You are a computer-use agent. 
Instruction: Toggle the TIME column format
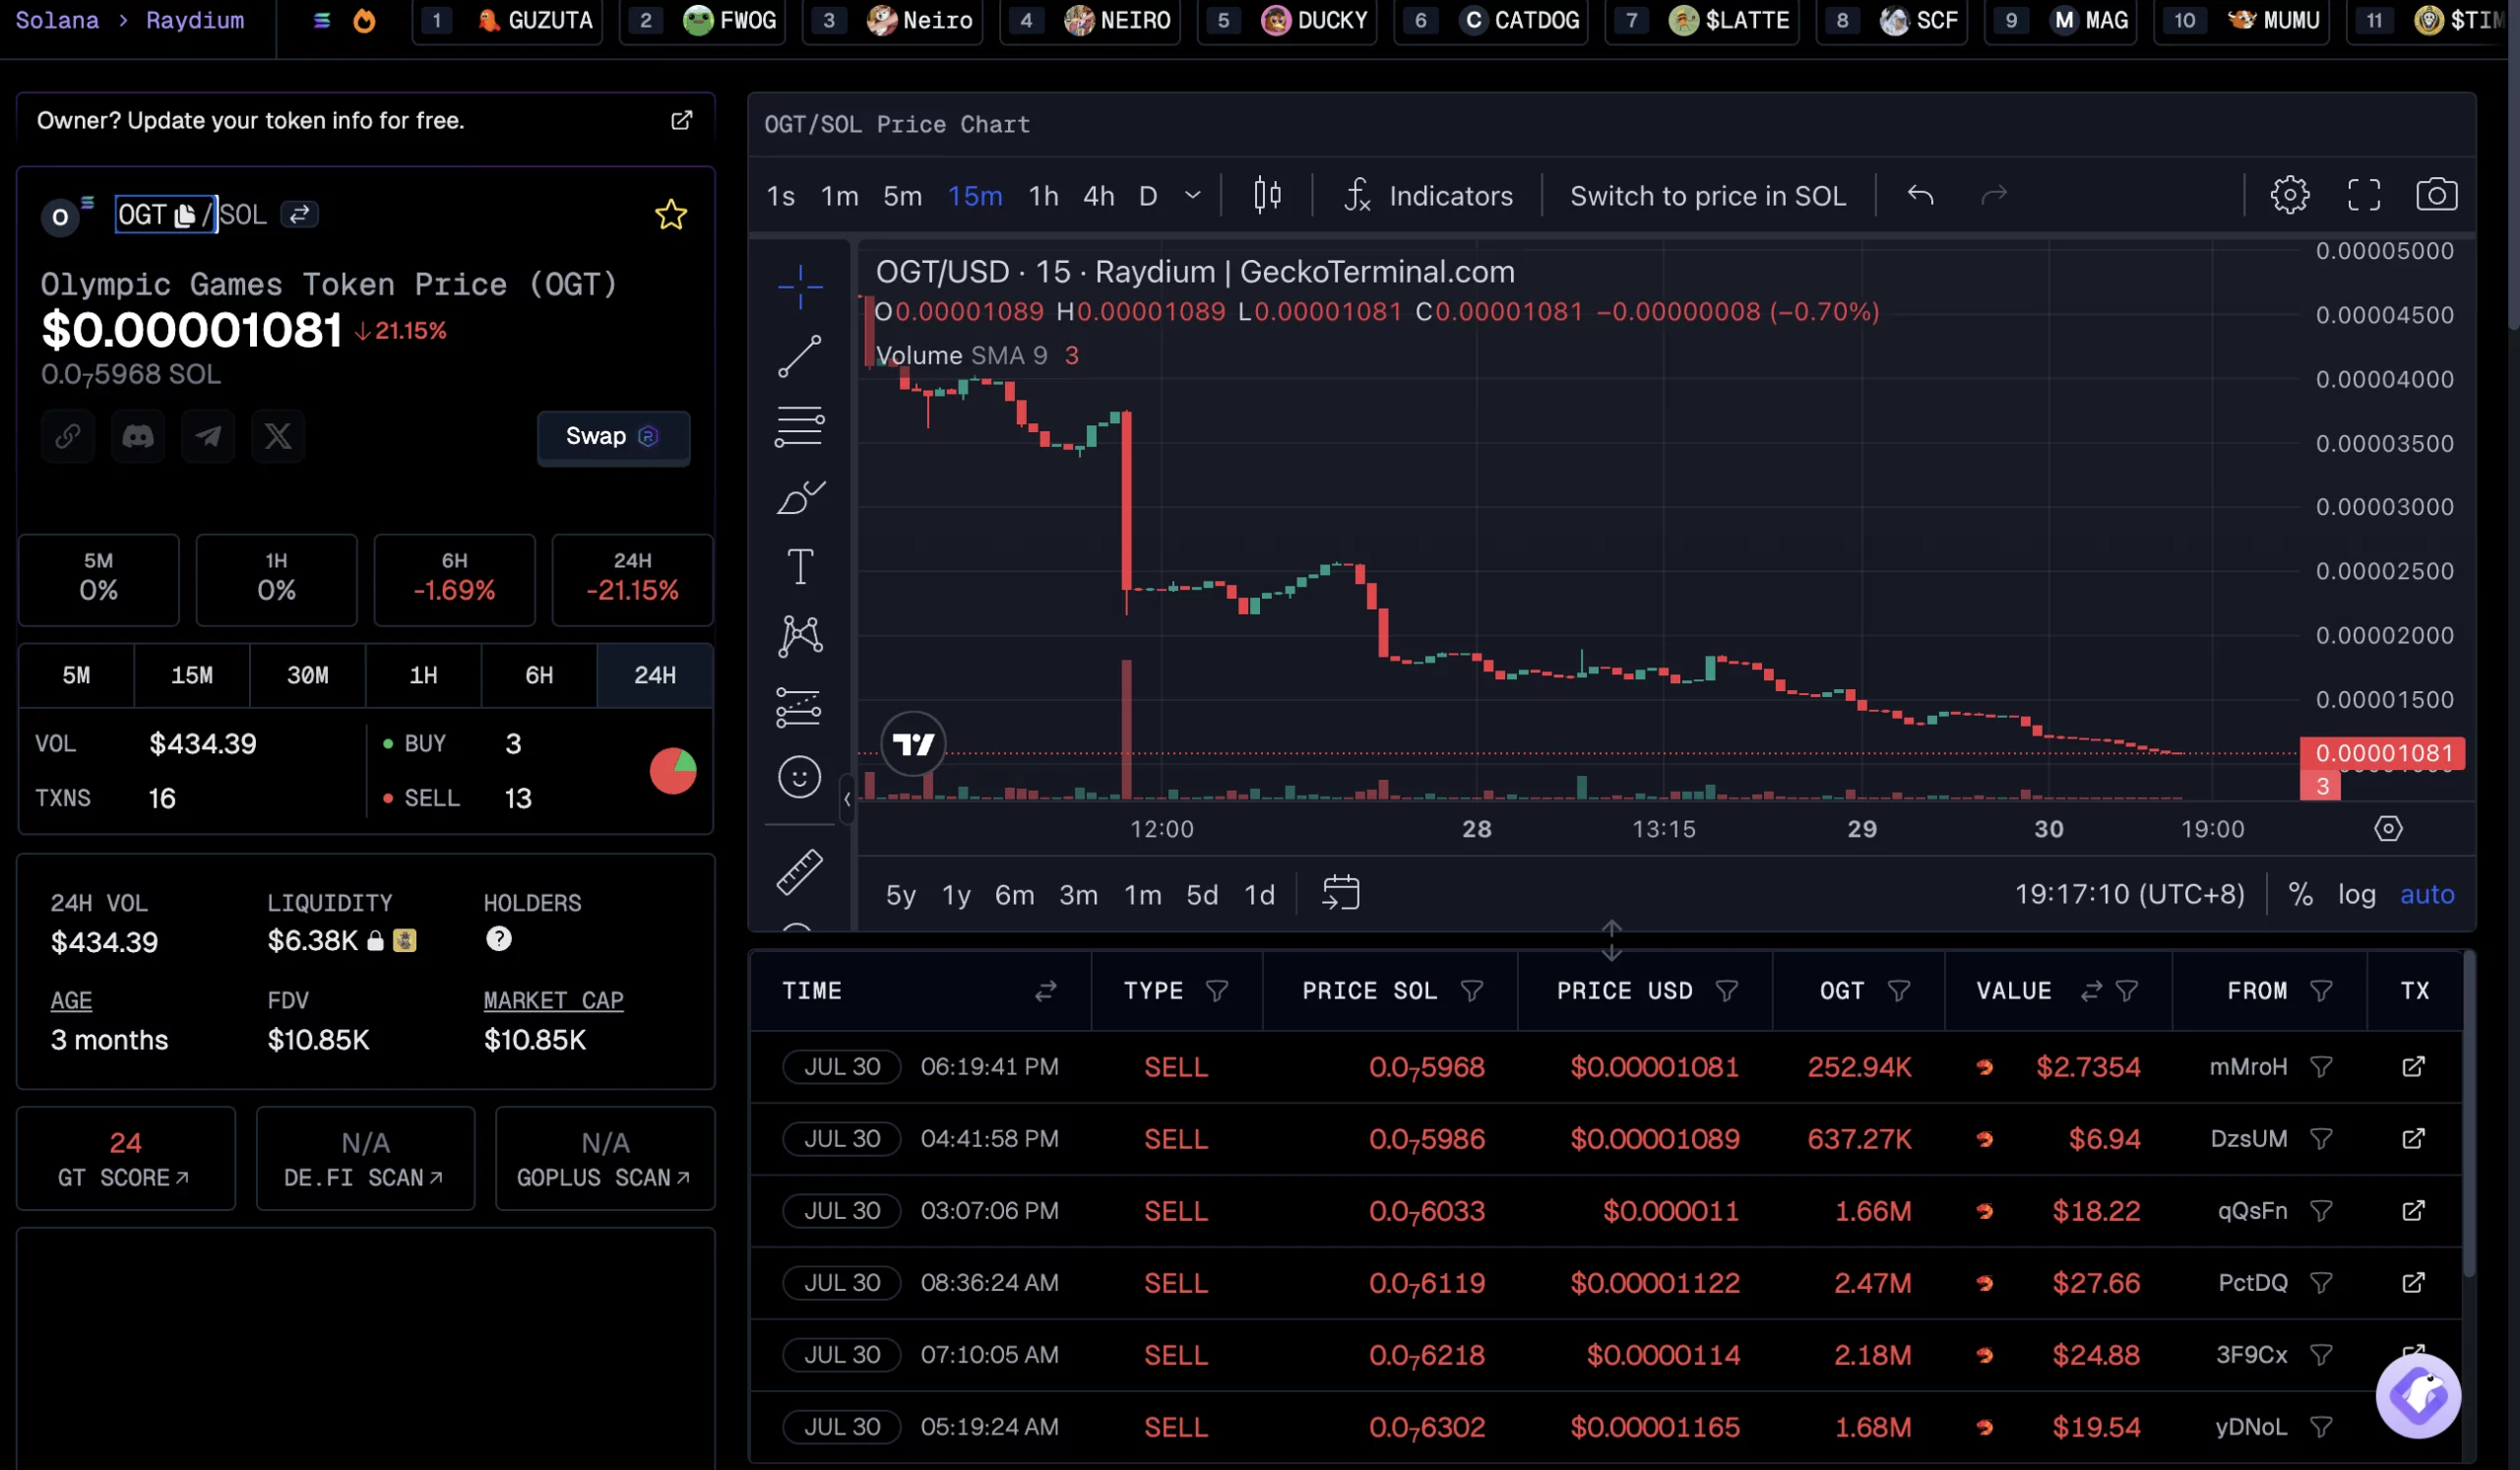pyautogui.click(x=1045, y=991)
